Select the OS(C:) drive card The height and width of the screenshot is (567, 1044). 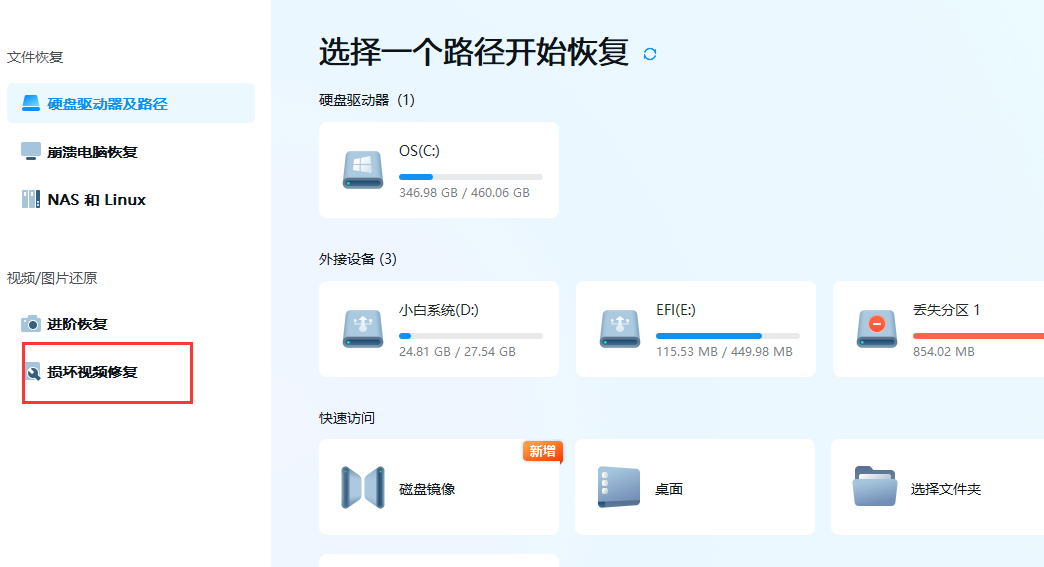pyautogui.click(x=439, y=170)
